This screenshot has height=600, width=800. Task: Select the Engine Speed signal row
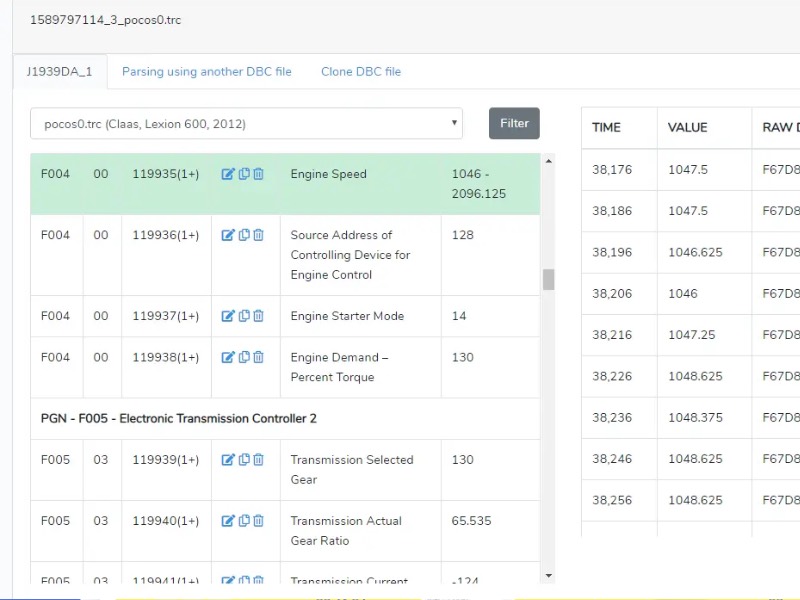pyautogui.click(x=328, y=174)
